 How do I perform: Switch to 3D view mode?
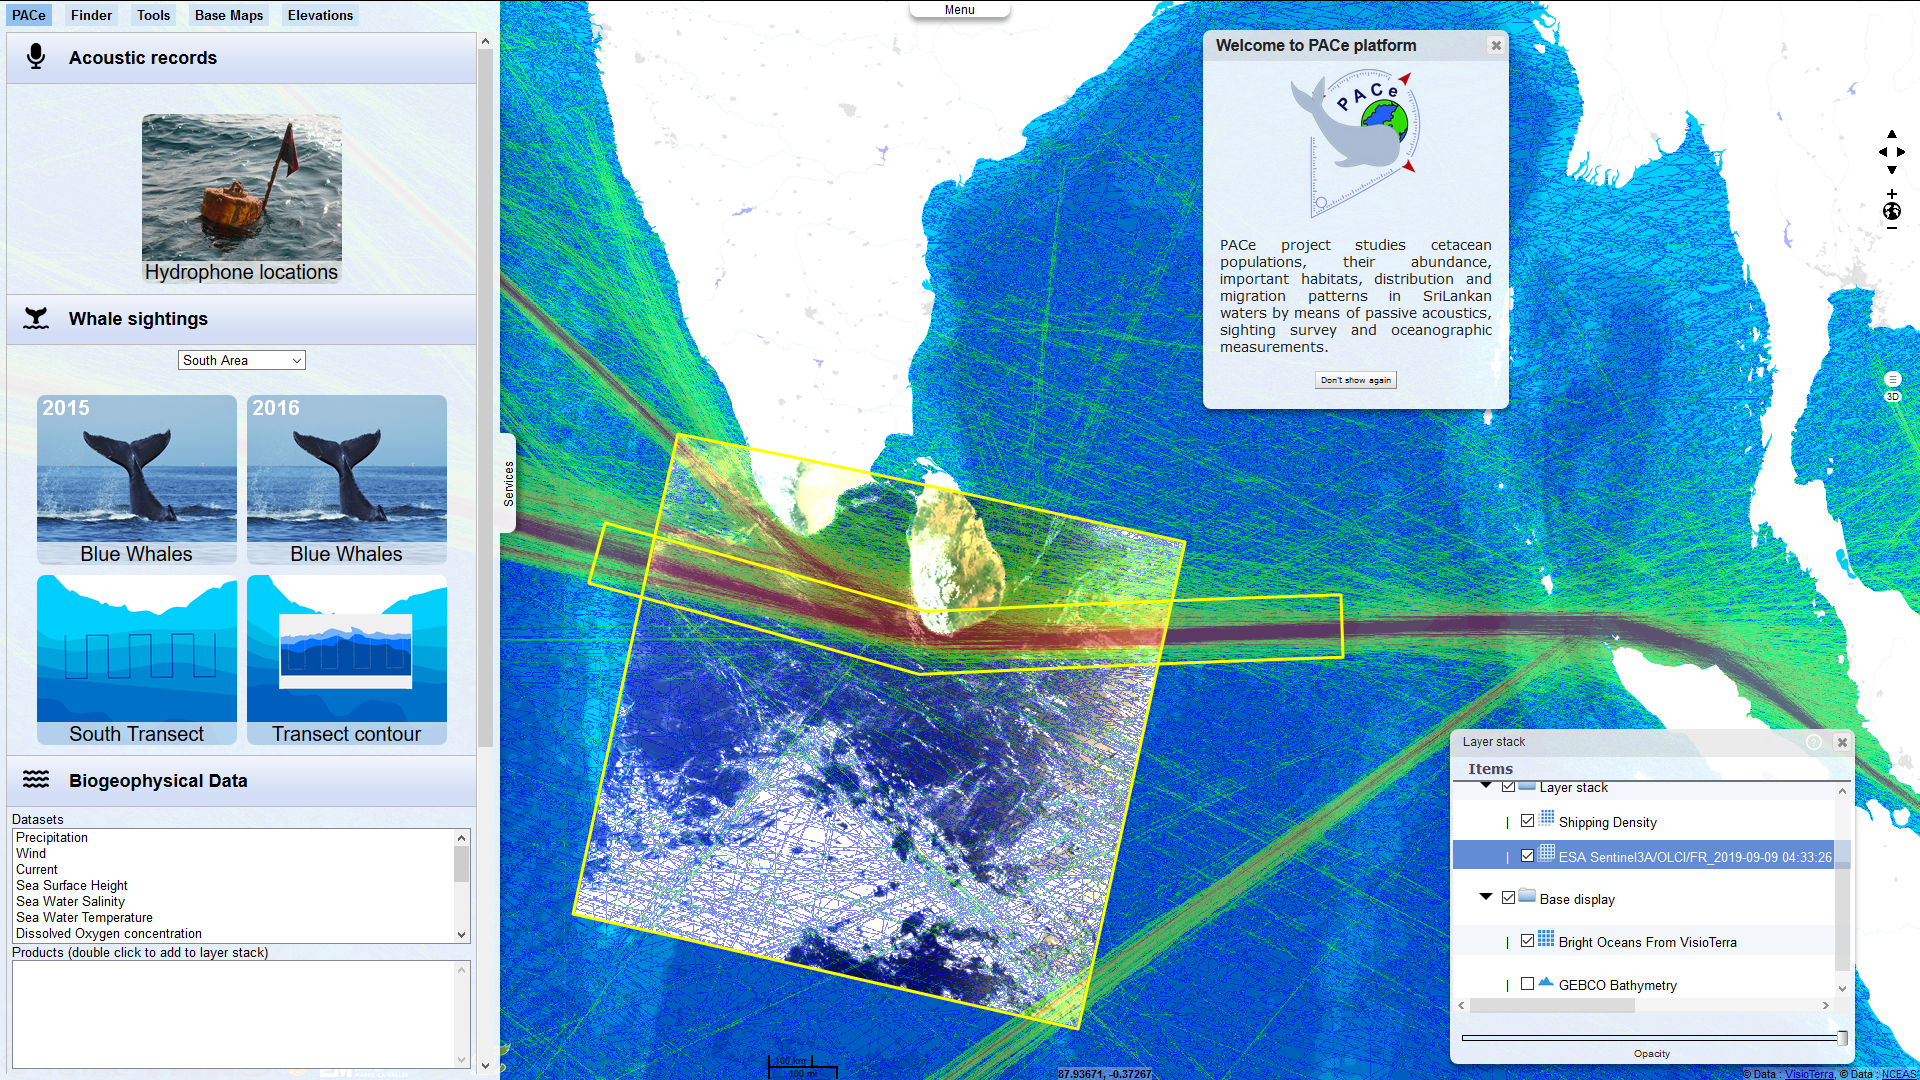pos(1892,397)
